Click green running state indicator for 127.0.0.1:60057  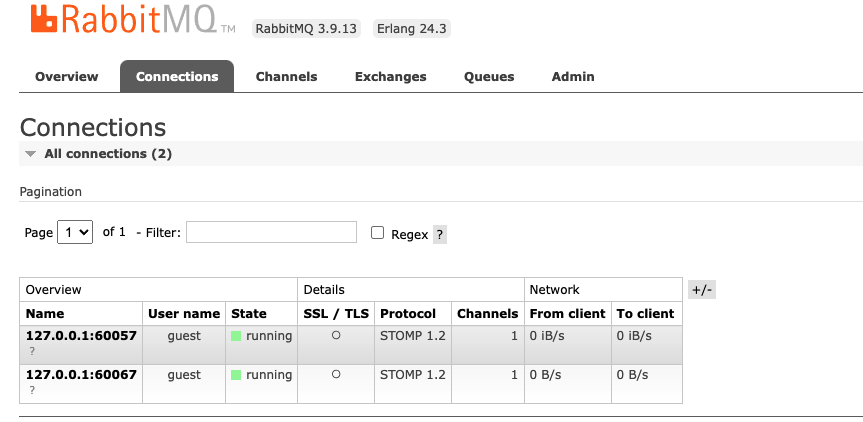(236, 337)
